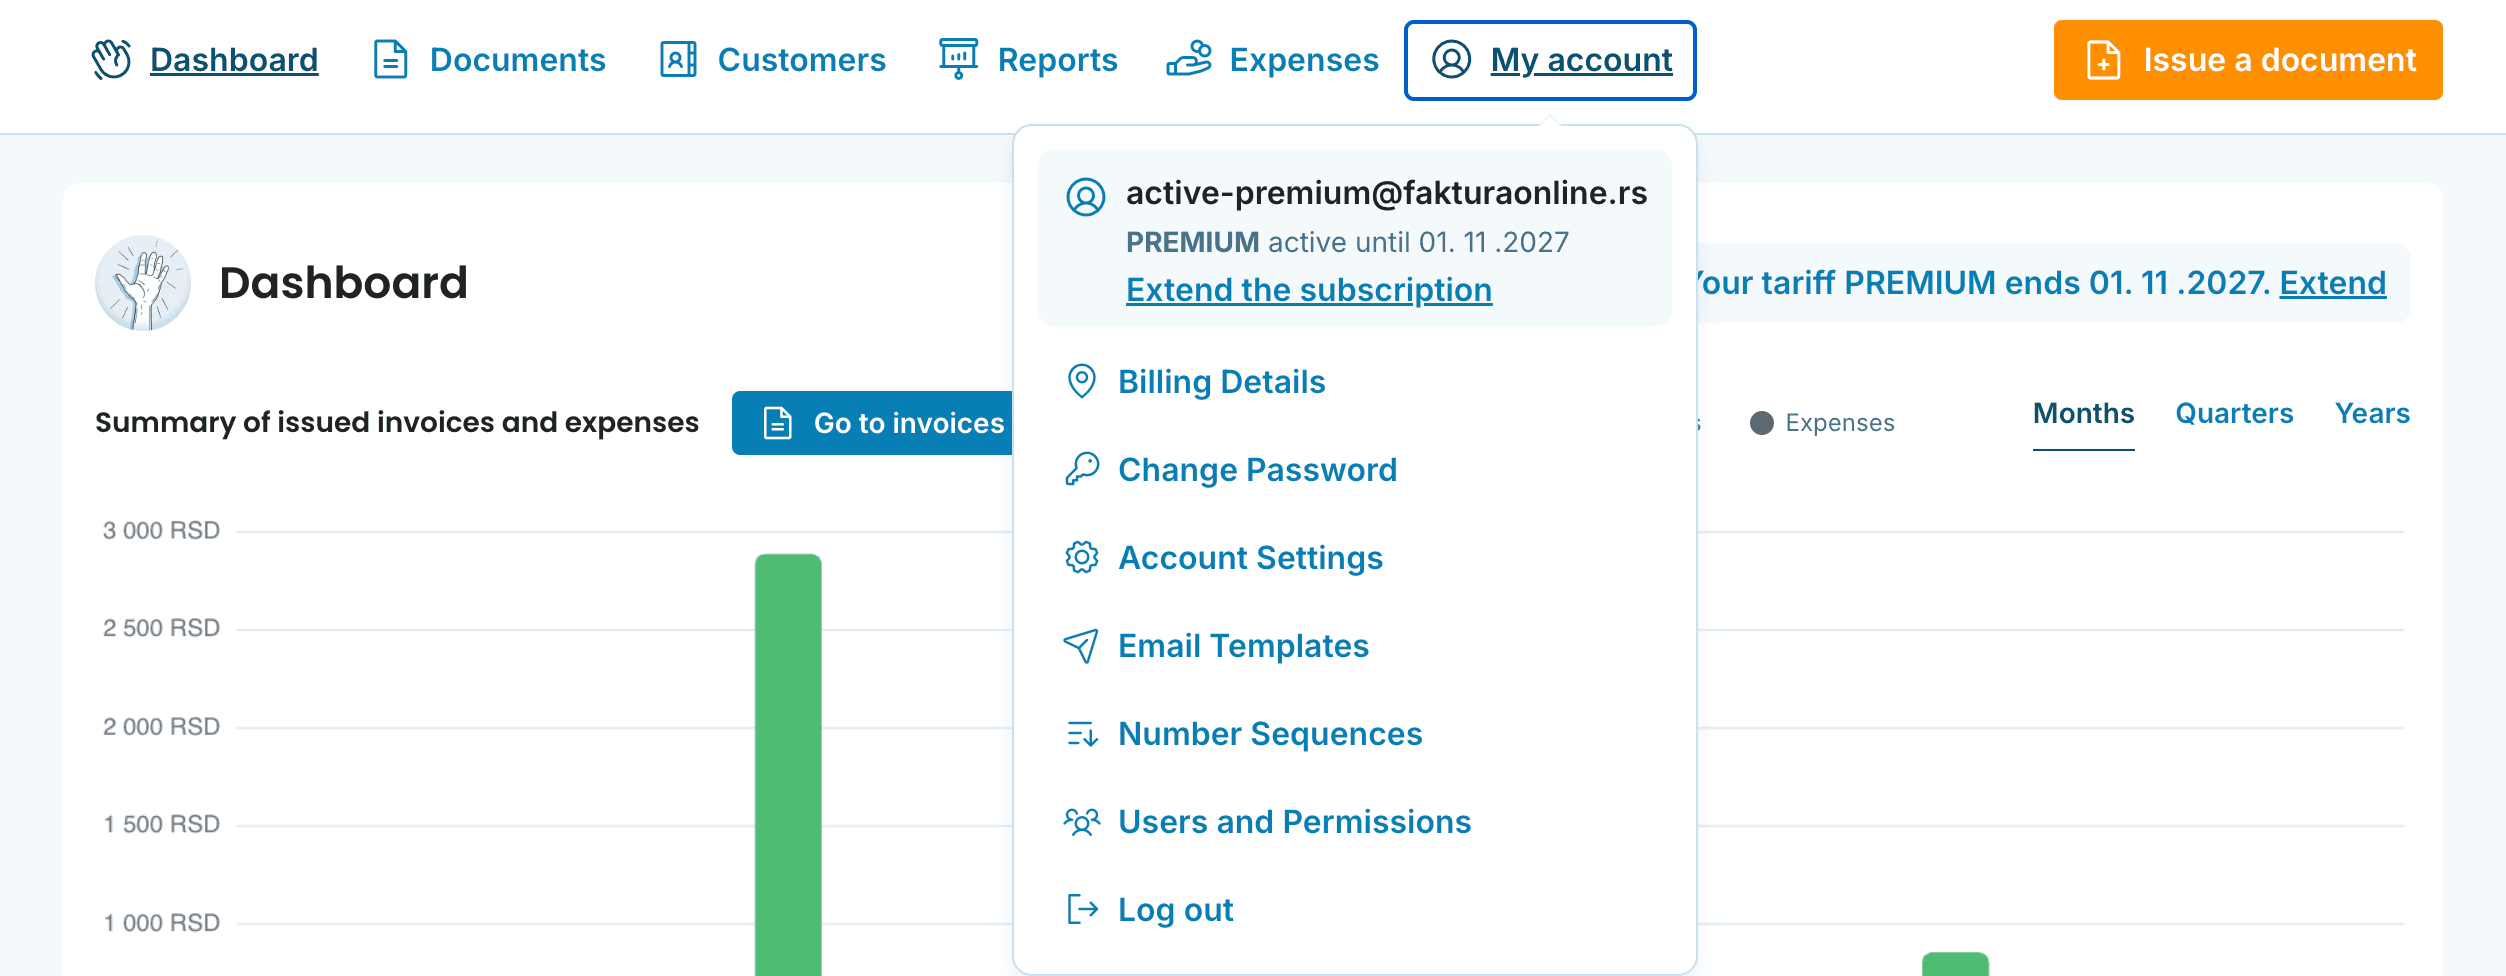Viewport: 2506px width, 976px height.
Task: Click the waving hand Dashboard nav icon
Action: click(112, 60)
